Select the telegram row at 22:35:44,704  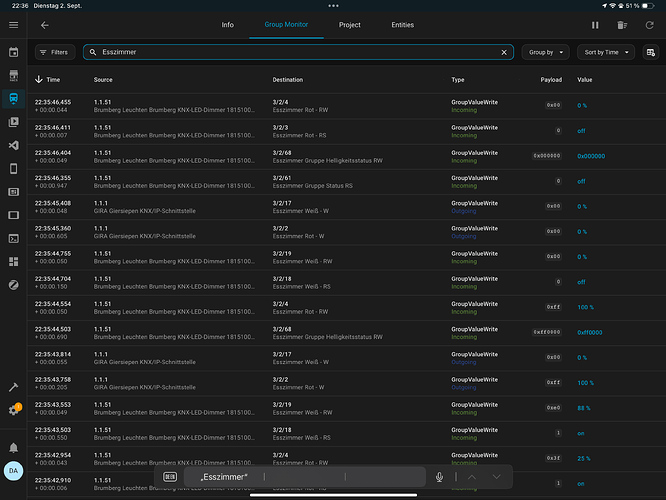(346, 282)
